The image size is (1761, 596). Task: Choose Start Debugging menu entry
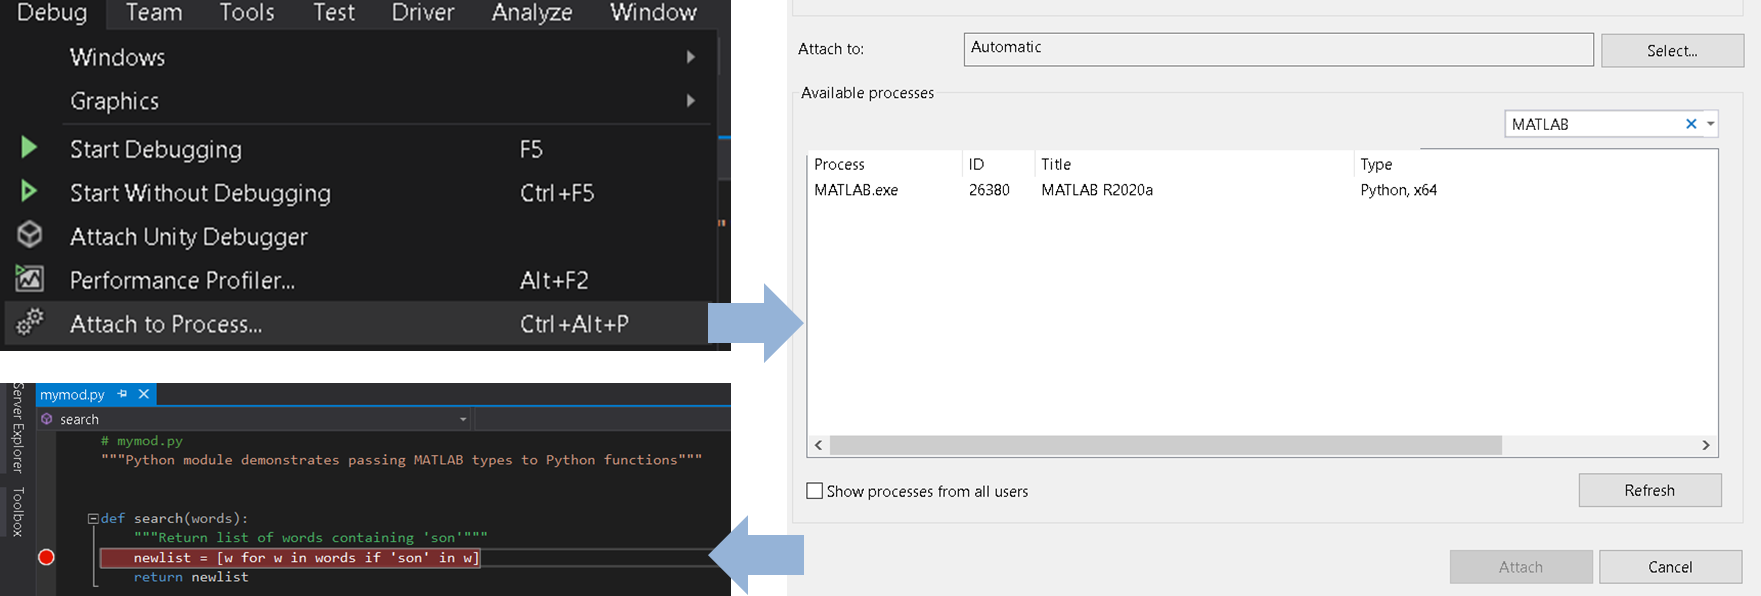[360, 149]
